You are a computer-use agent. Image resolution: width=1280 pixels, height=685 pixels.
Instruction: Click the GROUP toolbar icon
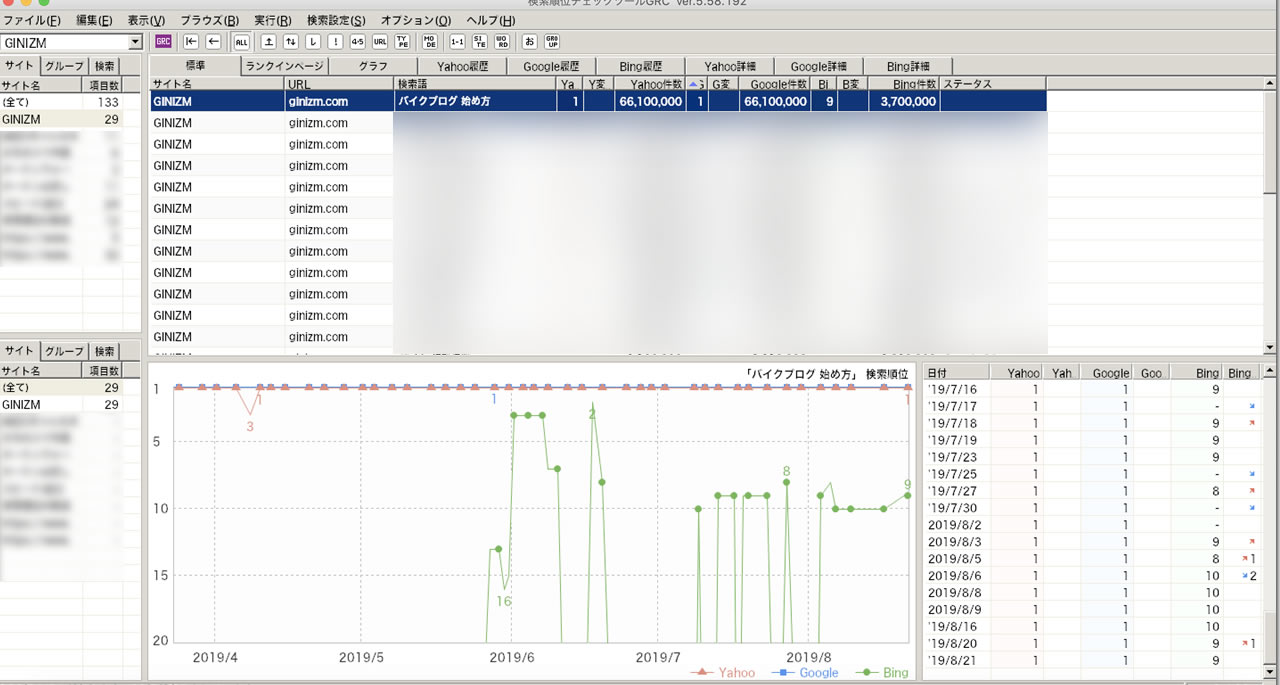pos(551,42)
